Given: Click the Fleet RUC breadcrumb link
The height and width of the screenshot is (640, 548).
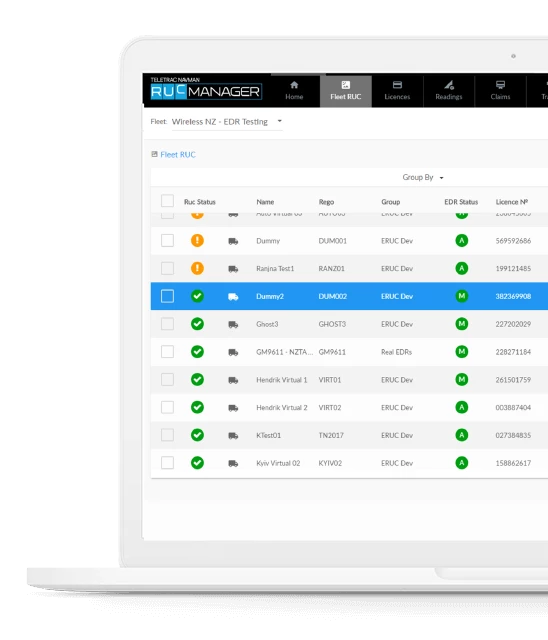Looking at the screenshot, I should 178,155.
